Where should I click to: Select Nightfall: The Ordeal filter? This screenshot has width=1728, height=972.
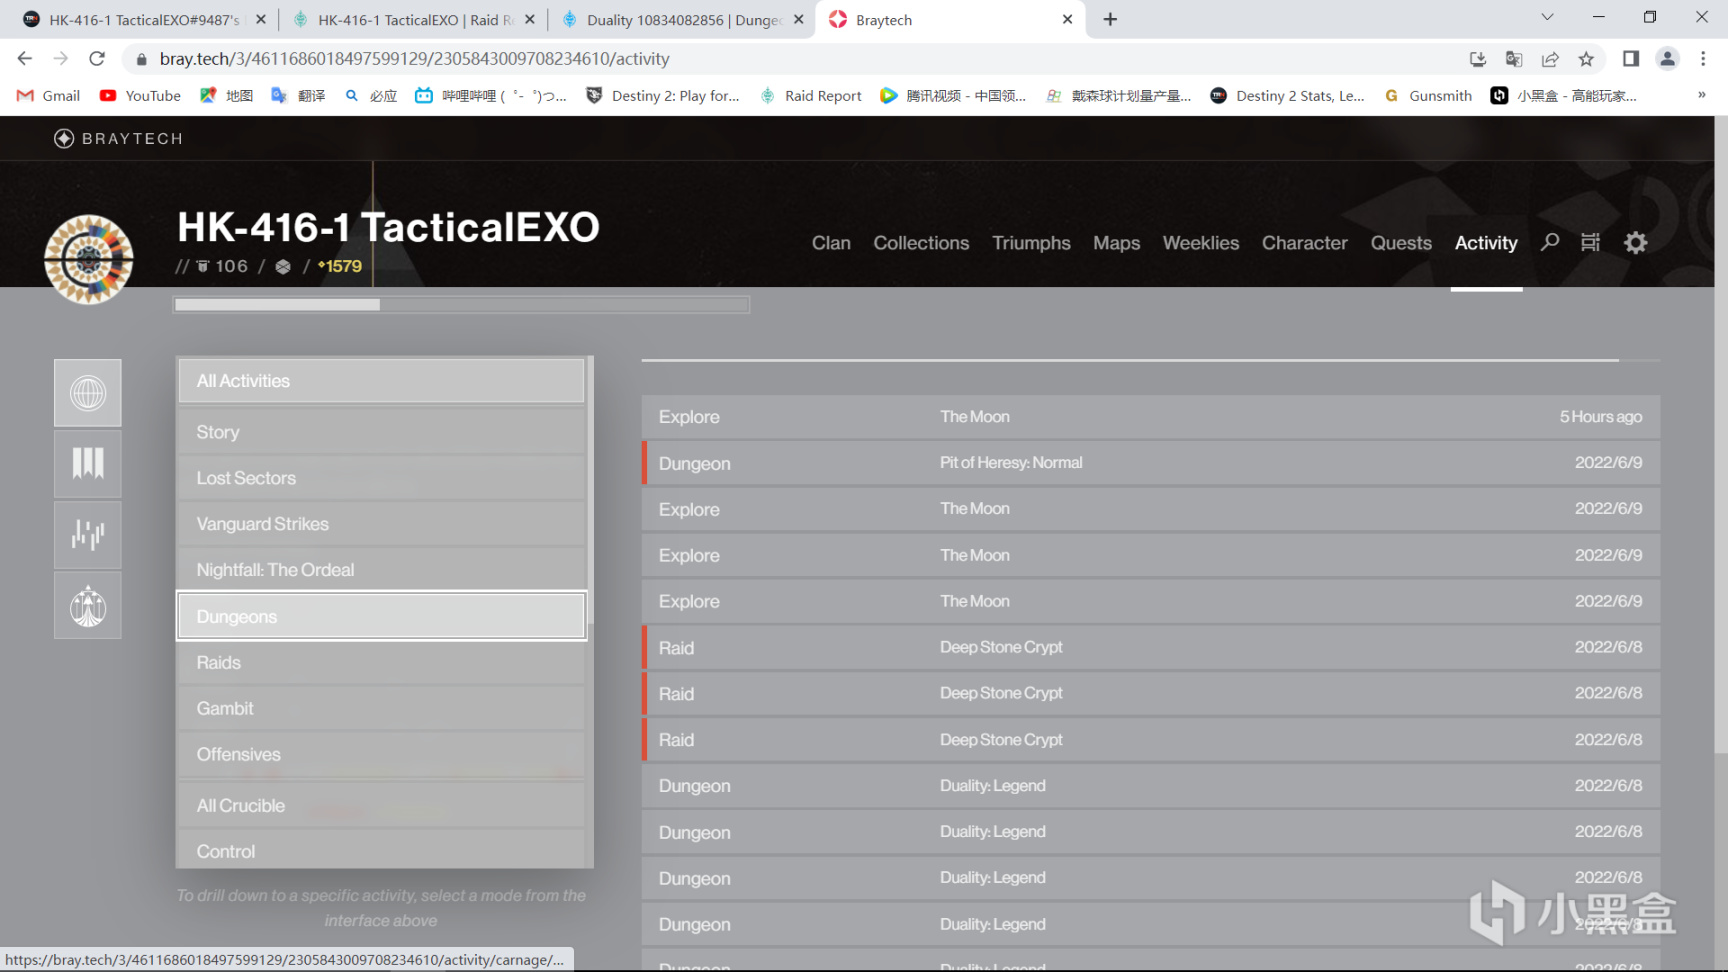381,570
